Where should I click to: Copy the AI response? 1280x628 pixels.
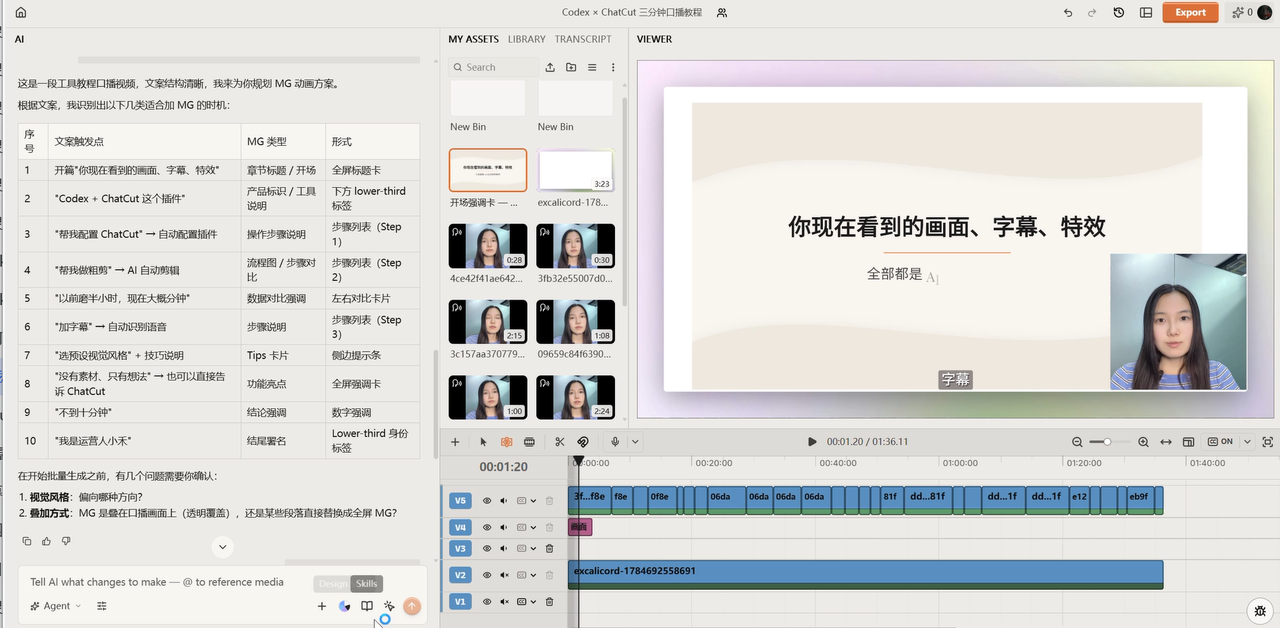(27, 541)
